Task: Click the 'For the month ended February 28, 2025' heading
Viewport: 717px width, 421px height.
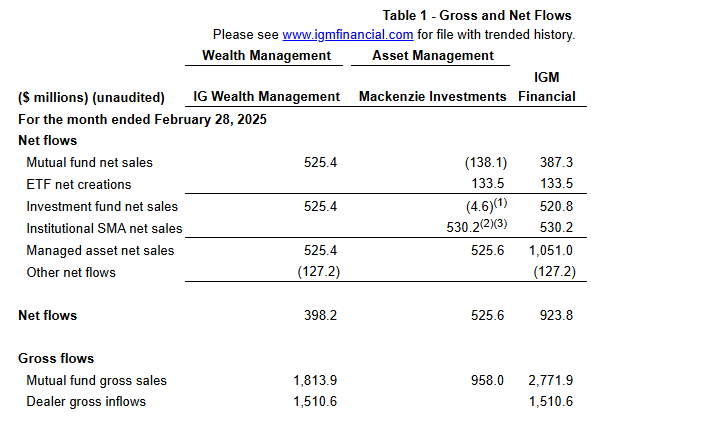Action: click(142, 119)
